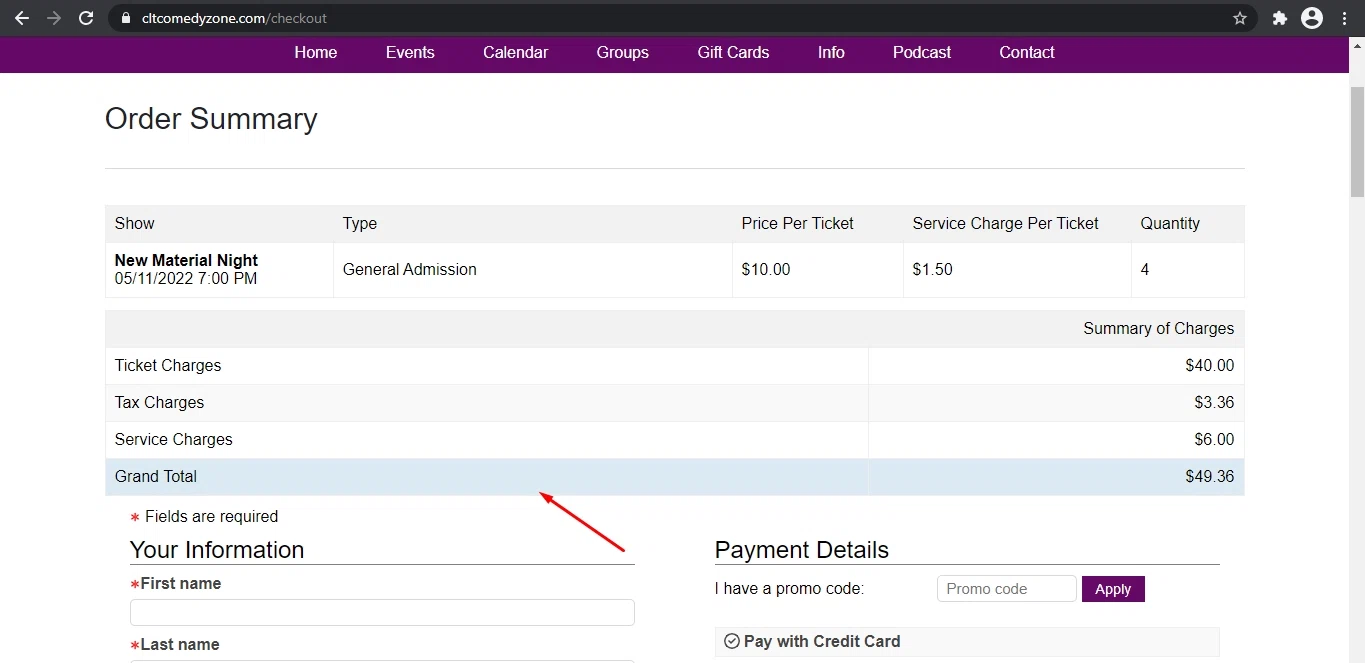
Task: Click the Service Charges row label
Action: click(174, 440)
